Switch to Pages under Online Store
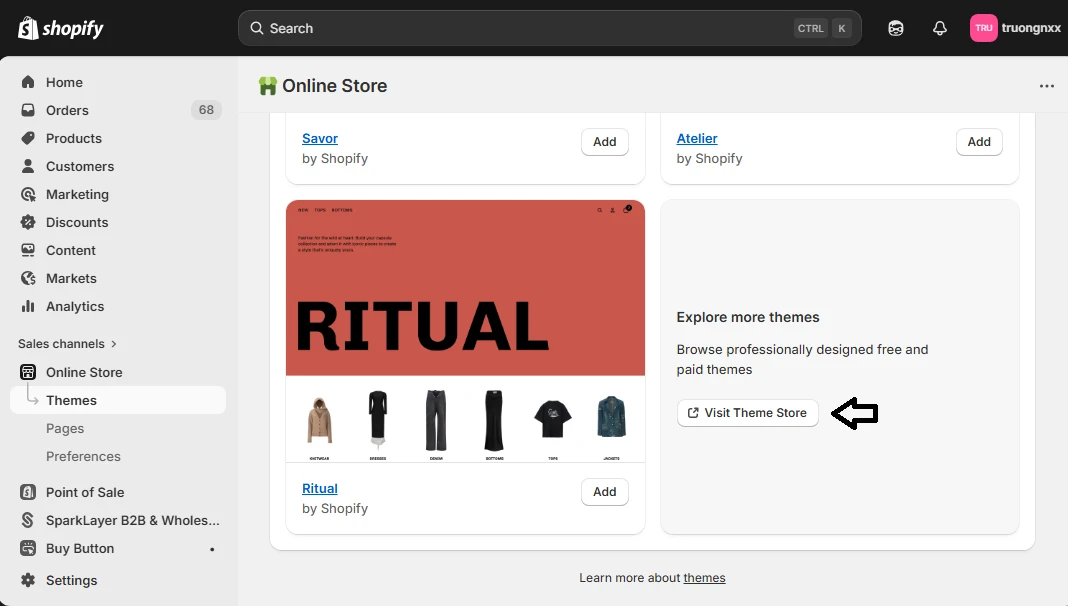Image resolution: width=1068 pixels, height=606 pixels. (x=65, y=428)
